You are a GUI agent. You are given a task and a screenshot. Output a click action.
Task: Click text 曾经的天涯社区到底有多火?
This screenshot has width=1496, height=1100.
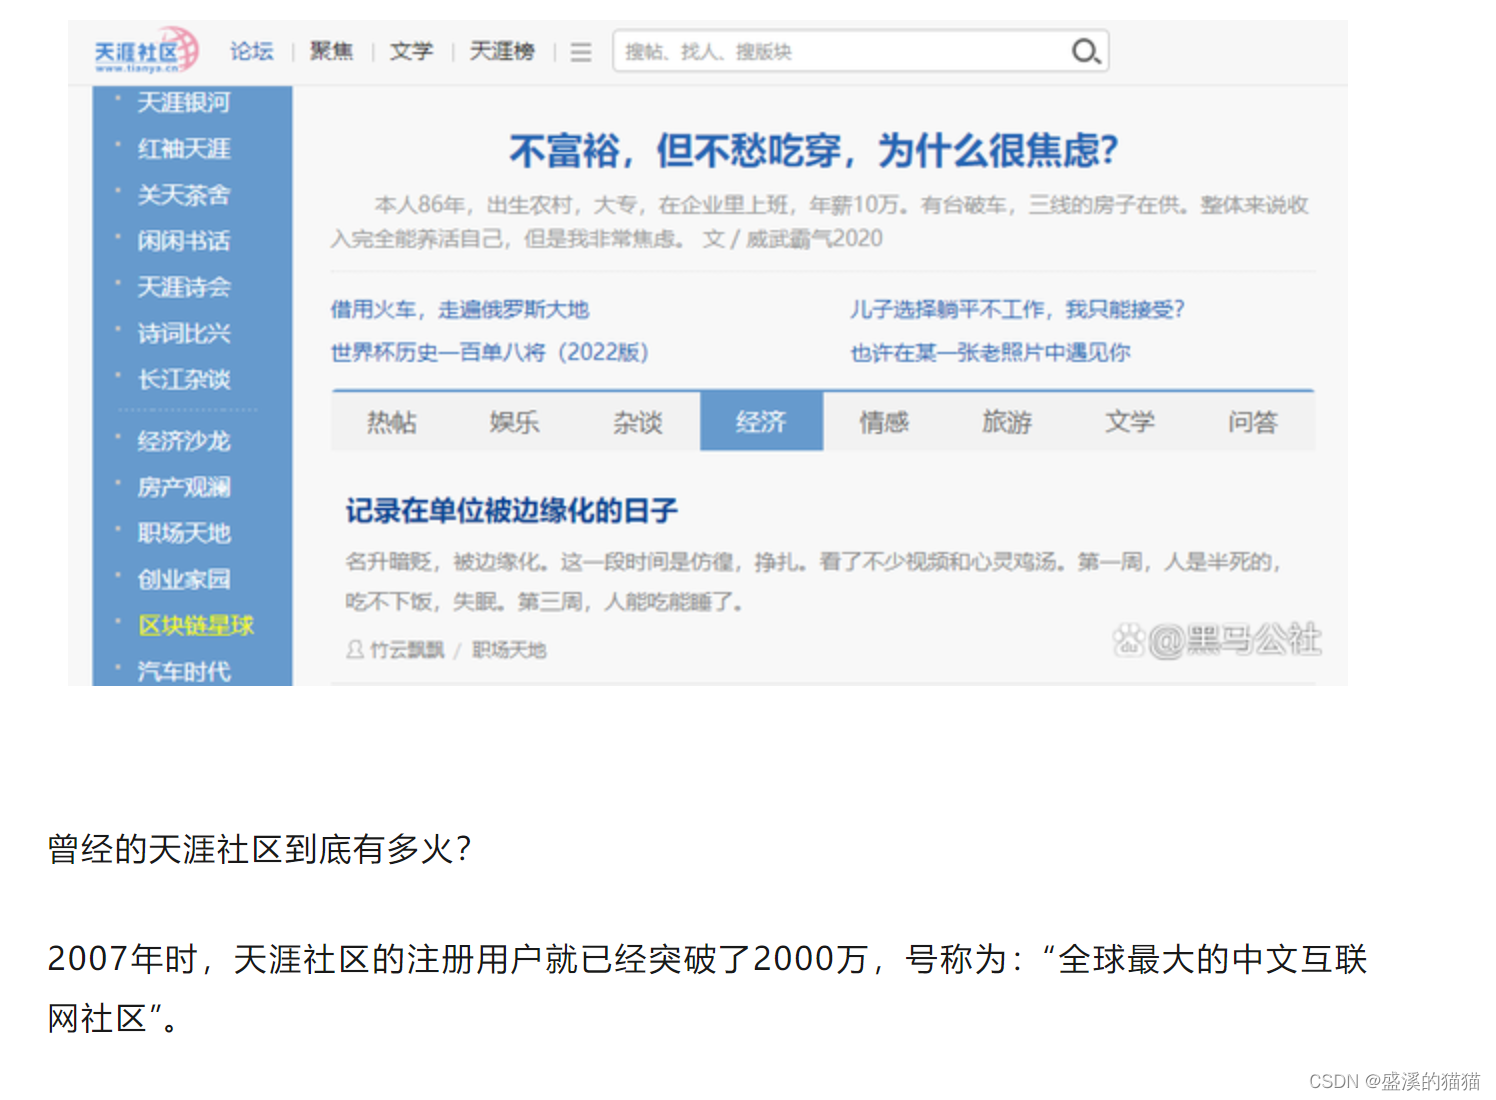[260, 849]
